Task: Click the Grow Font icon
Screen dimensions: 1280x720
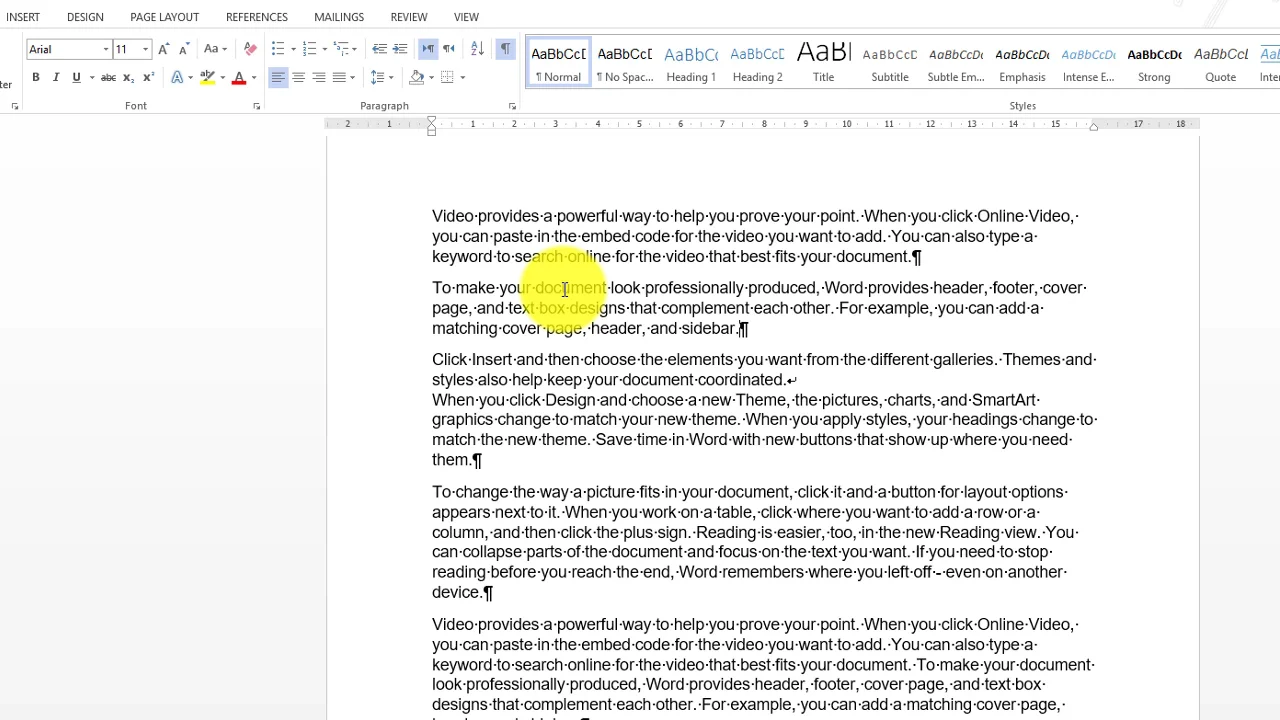Action: click(x=164, y=49)
